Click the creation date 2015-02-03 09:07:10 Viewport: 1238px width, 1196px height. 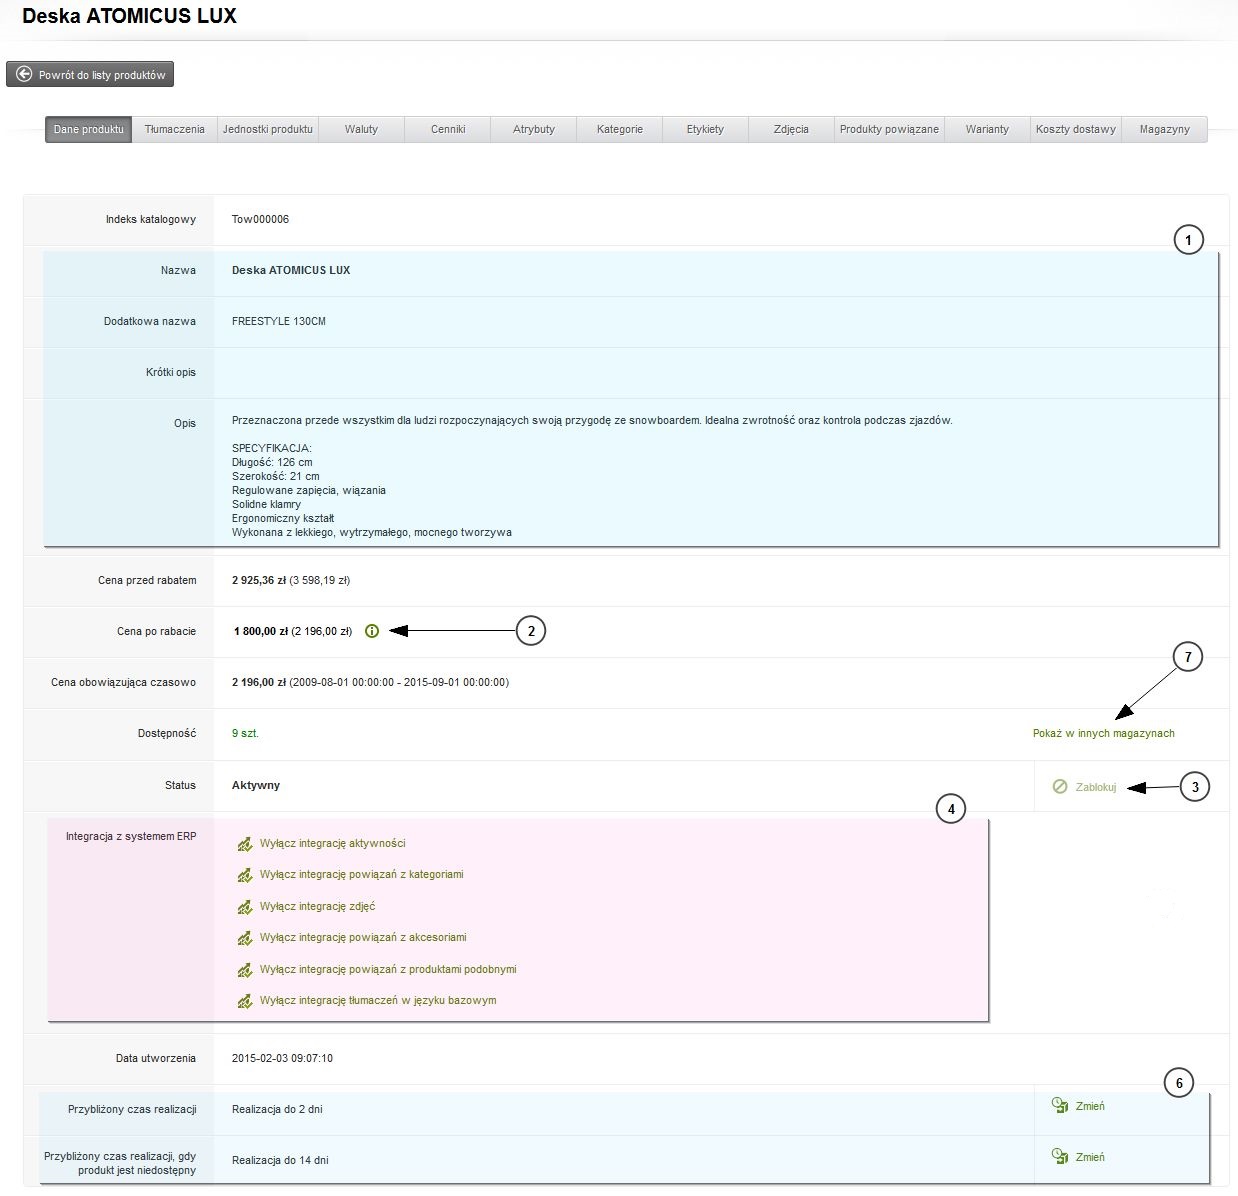(x=282, y=1058)
